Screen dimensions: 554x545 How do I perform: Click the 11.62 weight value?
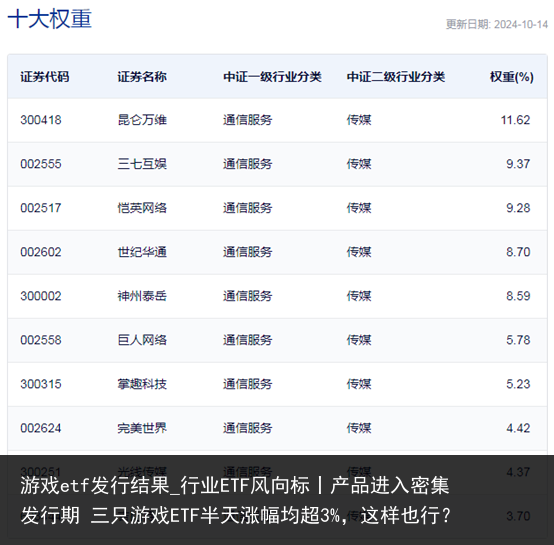coord(515,120)
